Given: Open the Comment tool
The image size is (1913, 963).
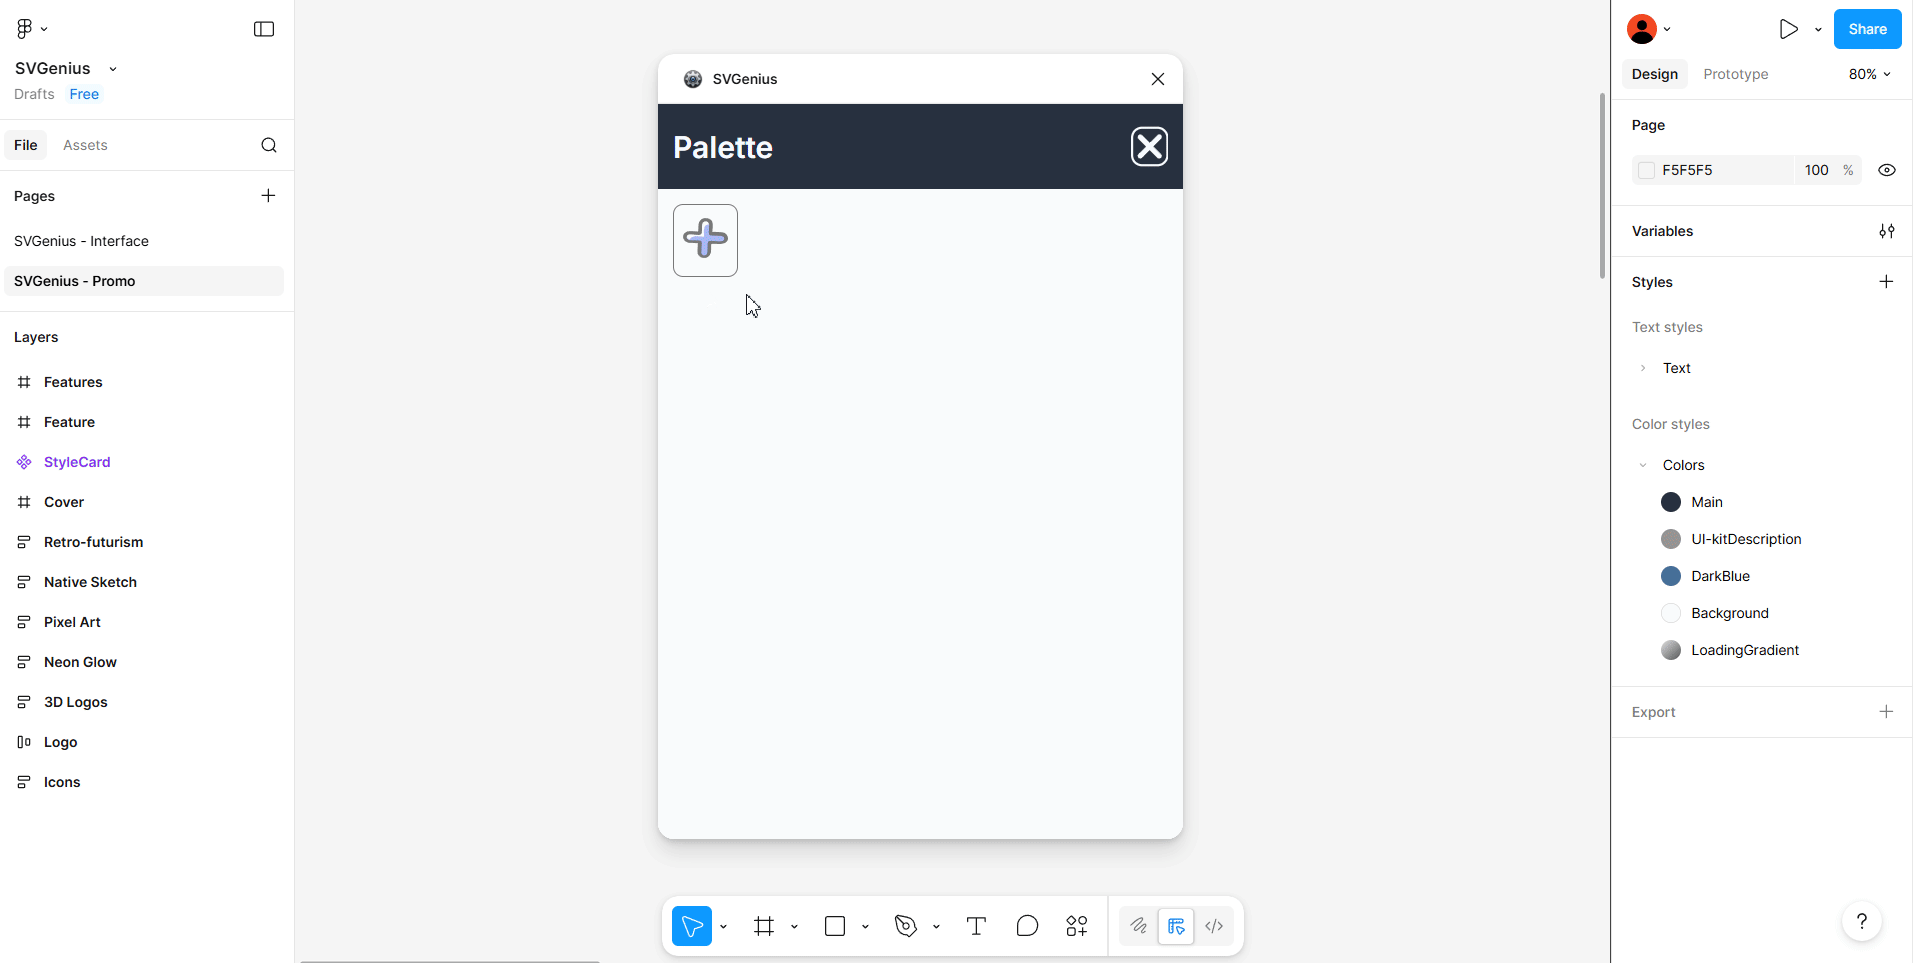Looking at the screenshot, I should 1026,926.
